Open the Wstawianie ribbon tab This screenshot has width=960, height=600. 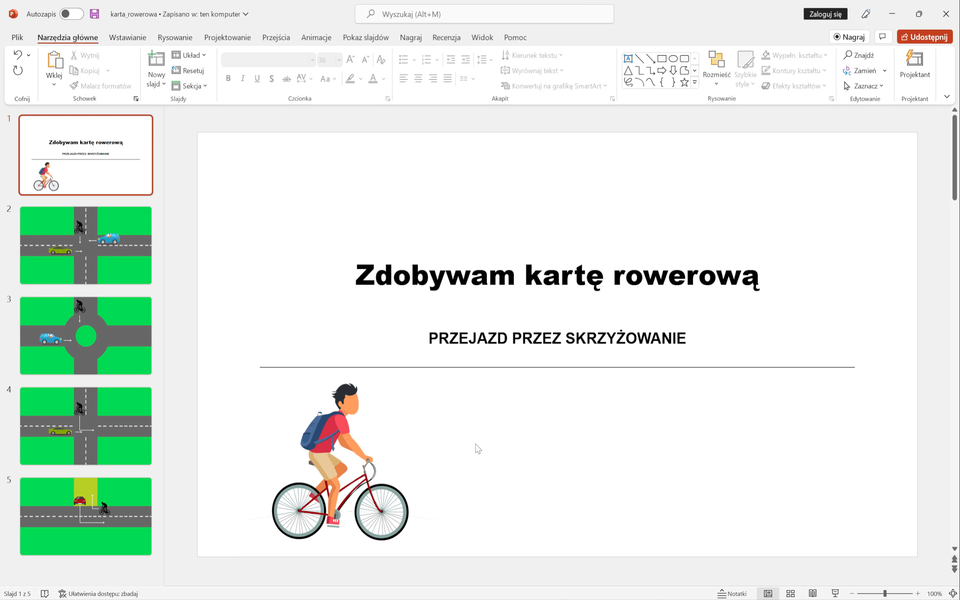(127, 37)
